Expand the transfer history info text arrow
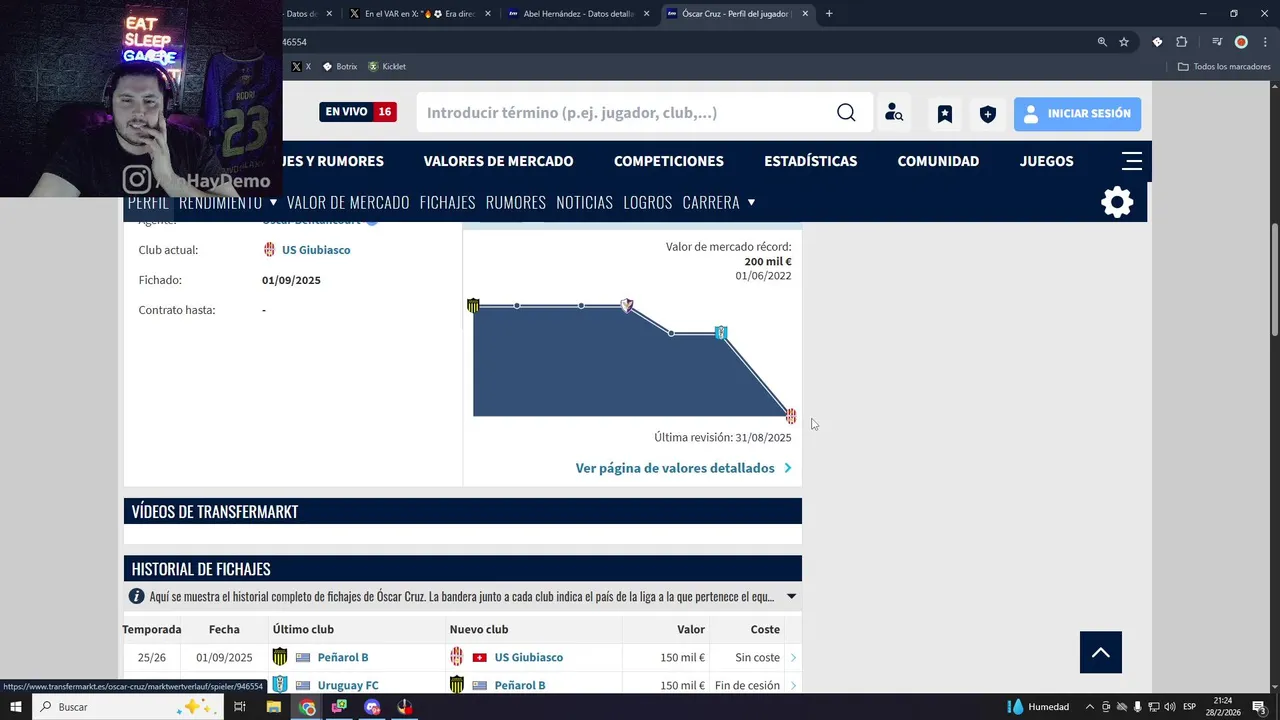 click(791, 596)
